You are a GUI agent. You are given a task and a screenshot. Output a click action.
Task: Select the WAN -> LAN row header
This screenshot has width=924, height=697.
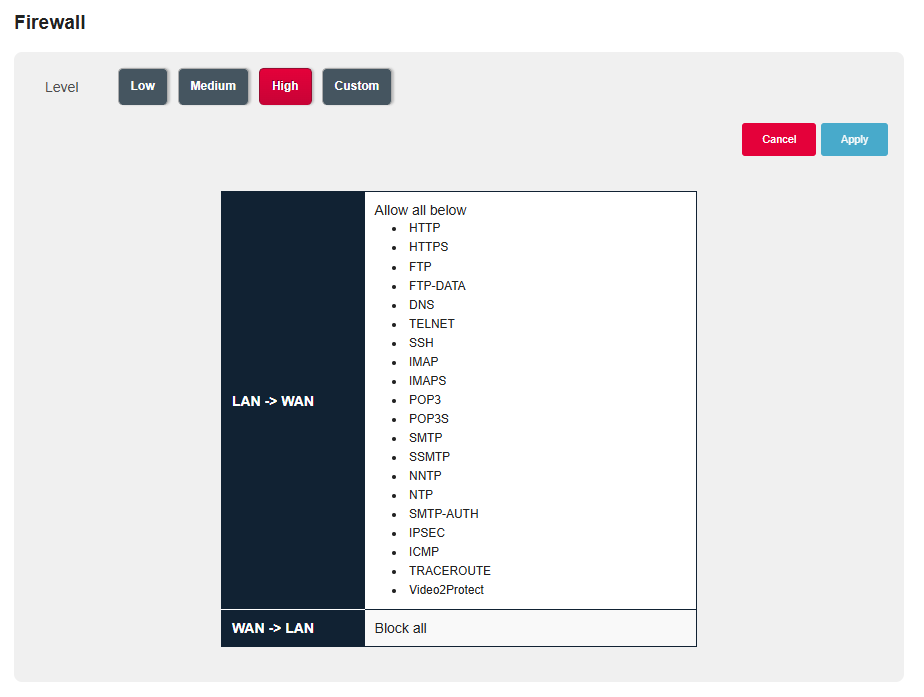(273, 628)
